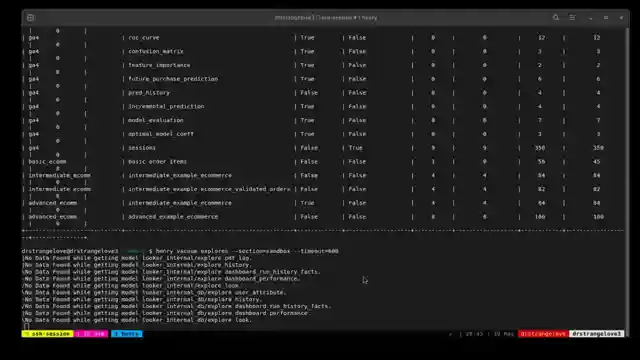Click the True value in the sessions row

356,148
